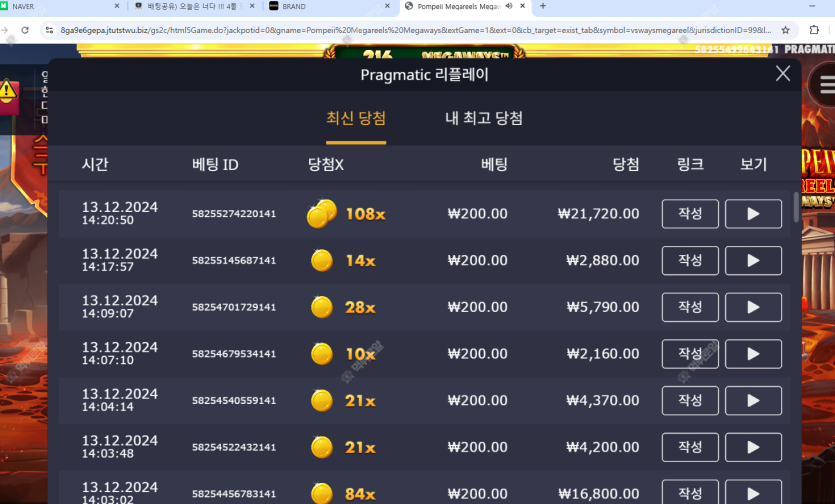This screenshot has width=835, height=504.
Task: Click the address bar URL field
Action: 415,30
